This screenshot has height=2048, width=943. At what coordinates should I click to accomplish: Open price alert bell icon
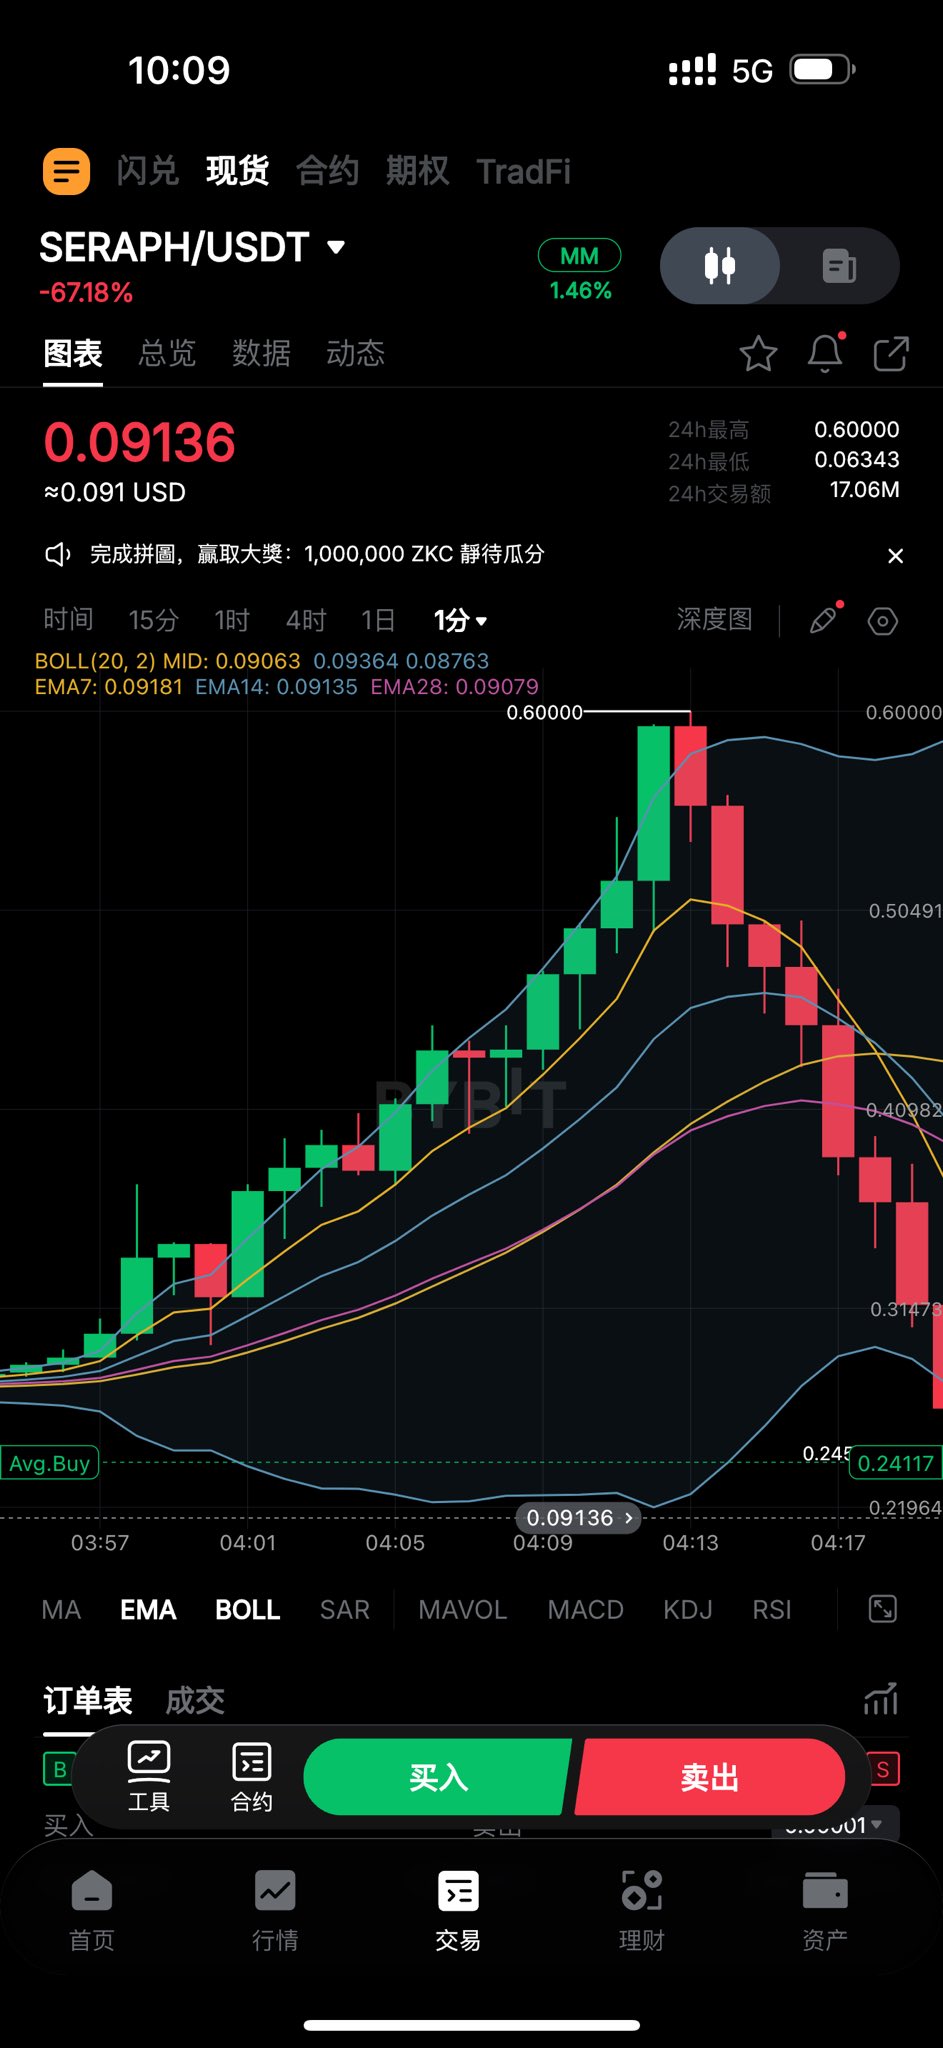[825, 353]
